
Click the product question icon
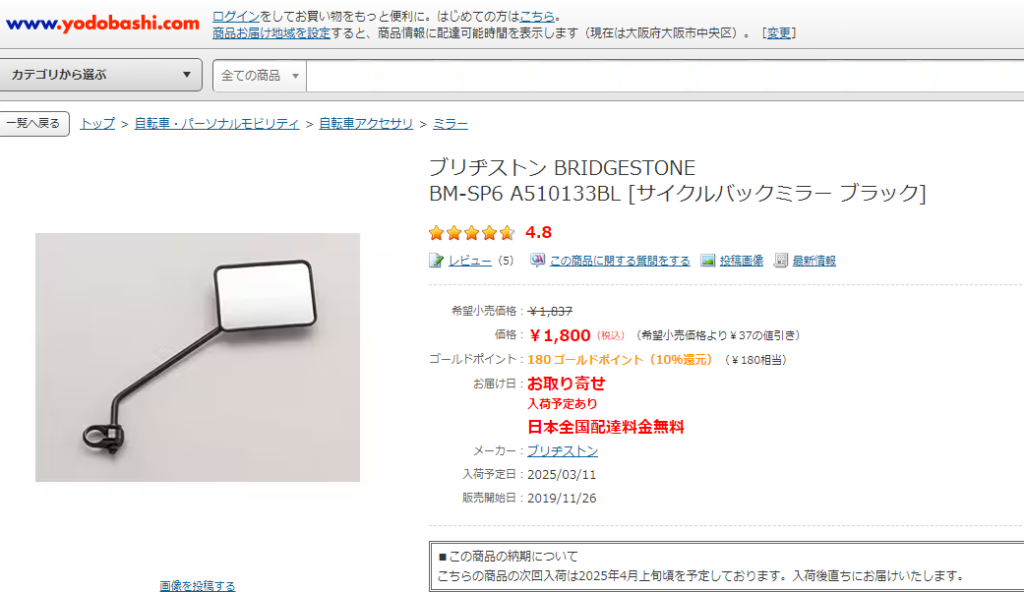tap(537, 260)
